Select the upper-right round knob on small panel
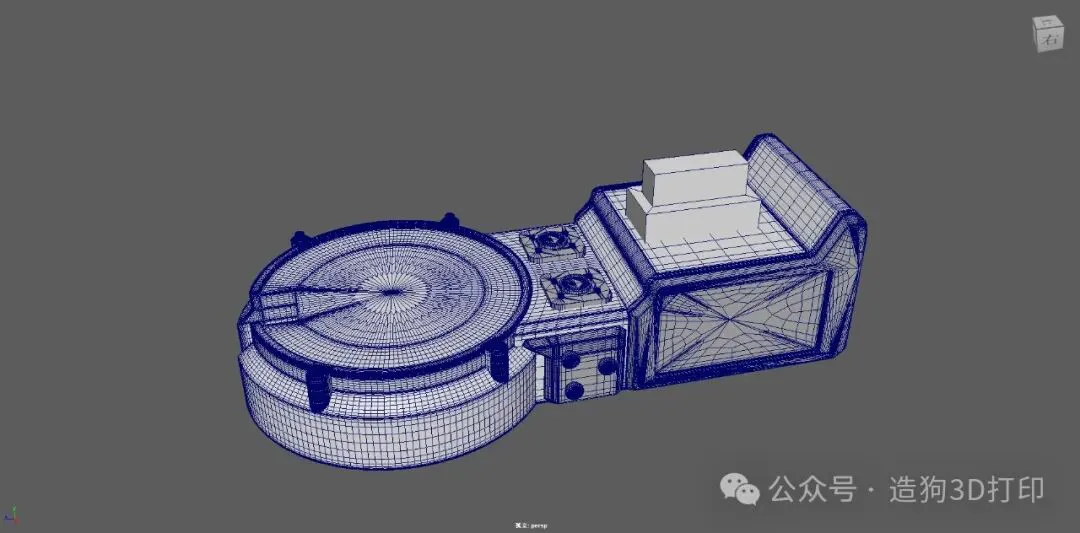The width and height of the screenshot is (1080, 533). click(607, 366)
